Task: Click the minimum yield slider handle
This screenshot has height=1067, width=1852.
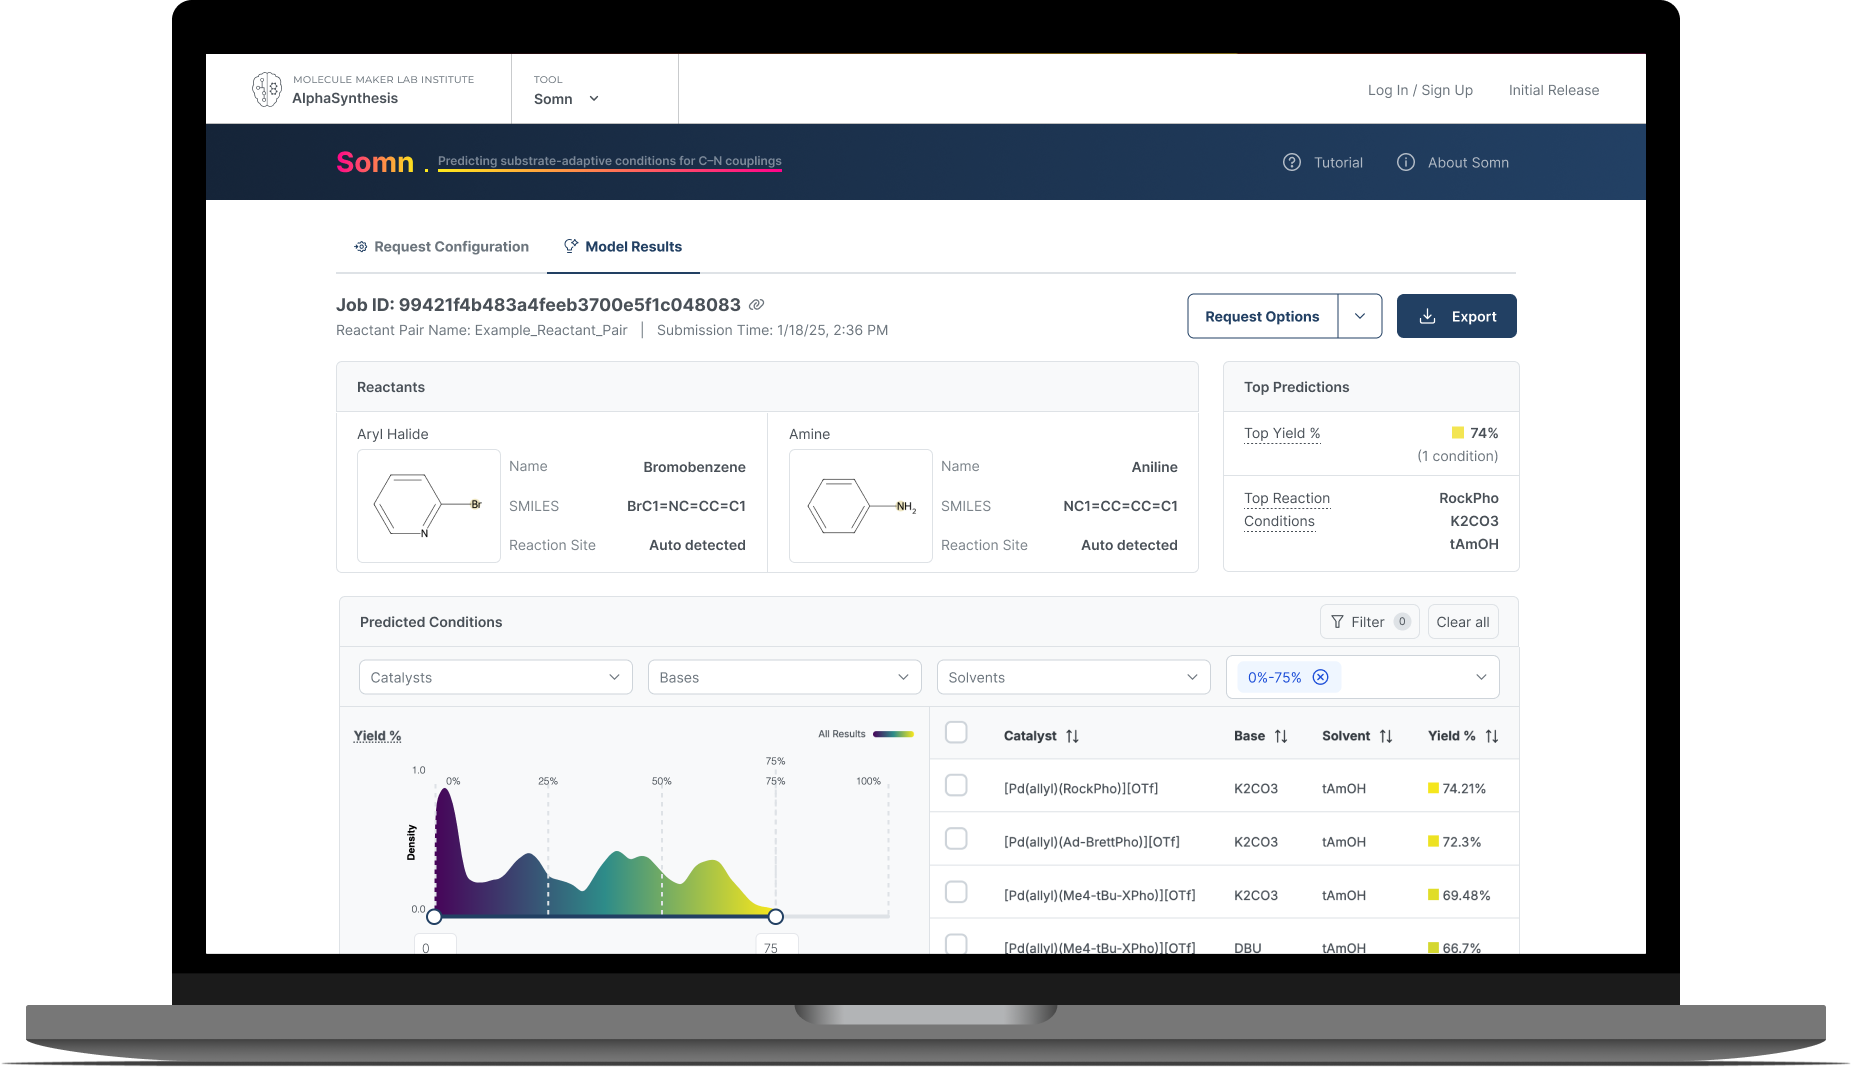Action: [434, 916]
